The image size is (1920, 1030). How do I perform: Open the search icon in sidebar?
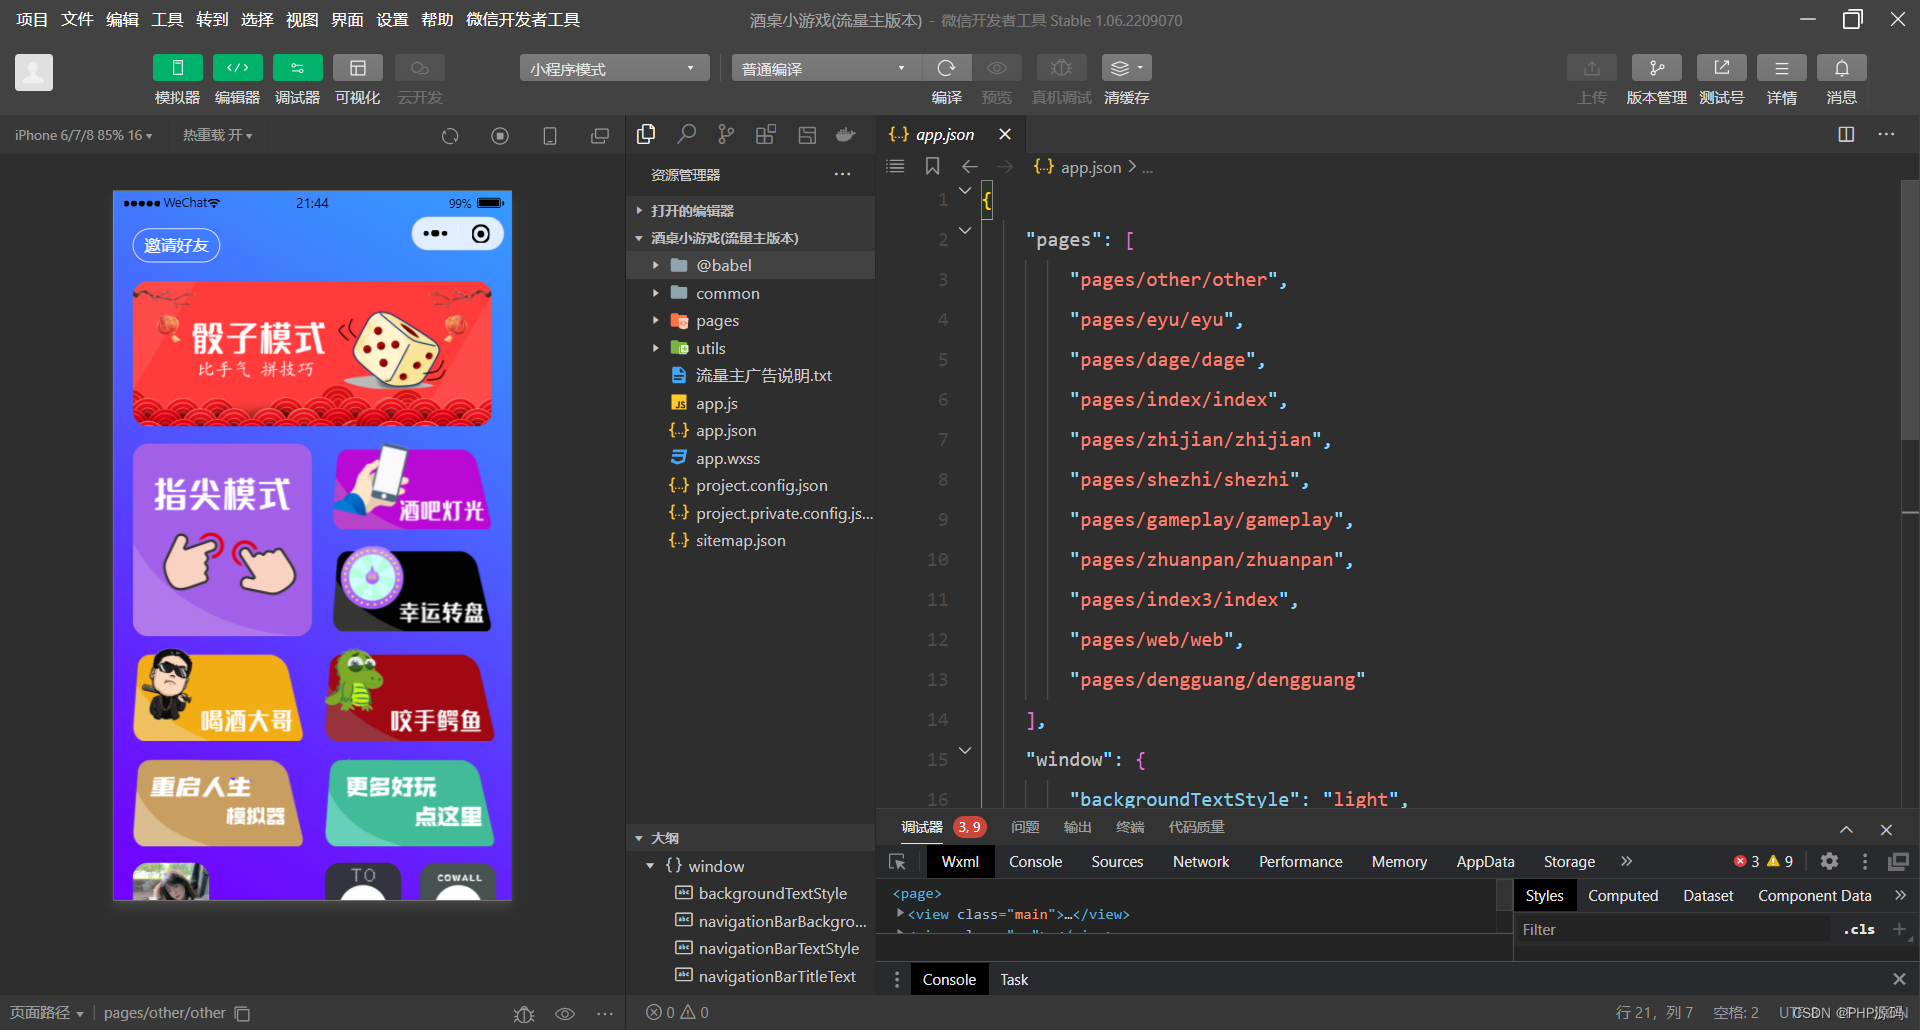coord(686,134)
